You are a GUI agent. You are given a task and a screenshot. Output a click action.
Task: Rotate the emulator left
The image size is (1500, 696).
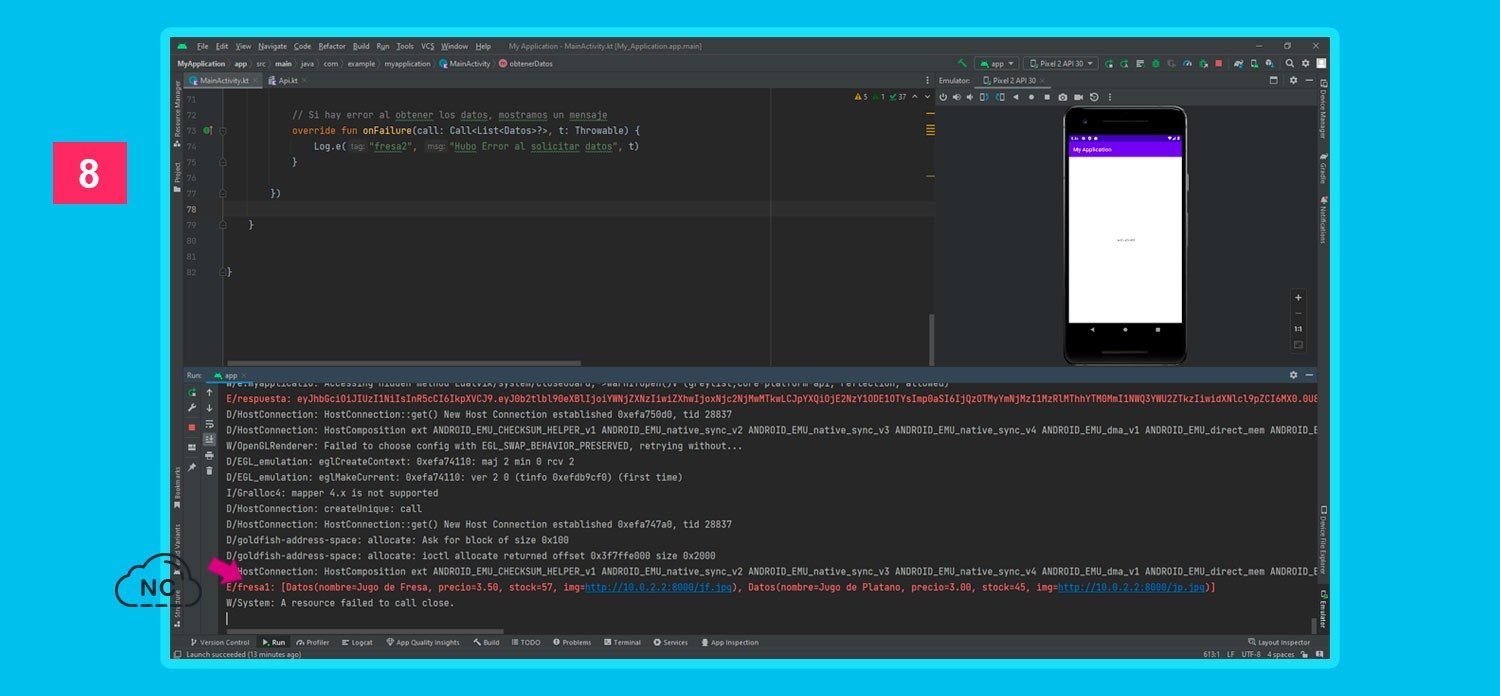(984, 97)
